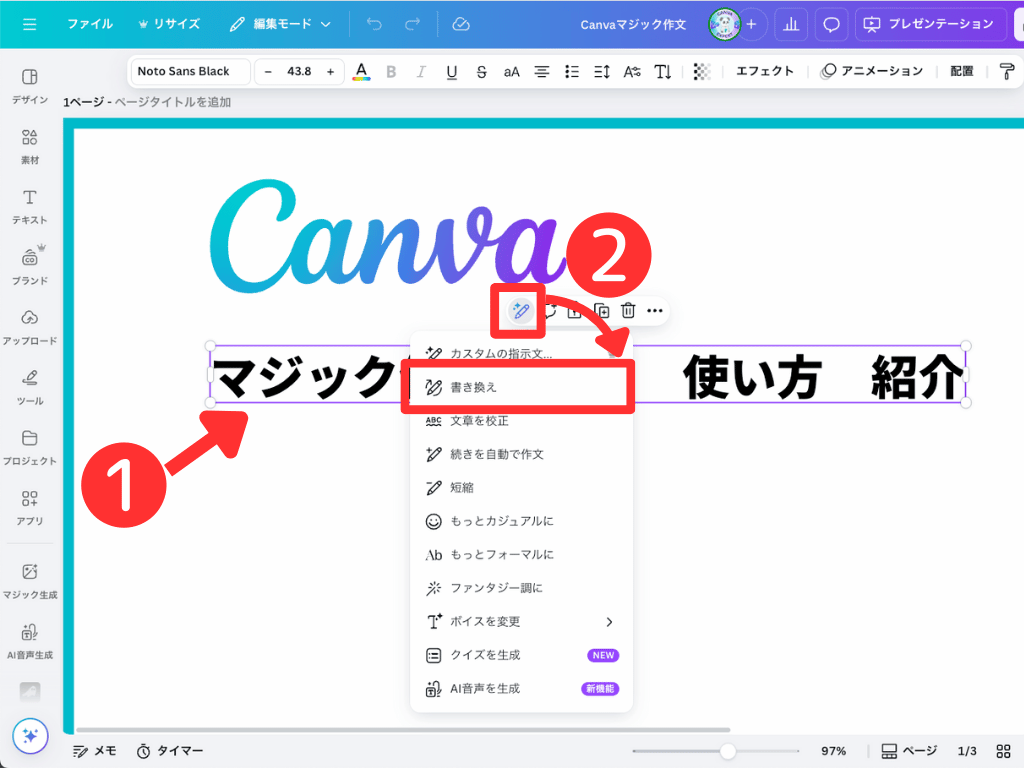Open the アップロード sidebar panel
Viewport: 1024px width, 768px height.
point(30,327)
